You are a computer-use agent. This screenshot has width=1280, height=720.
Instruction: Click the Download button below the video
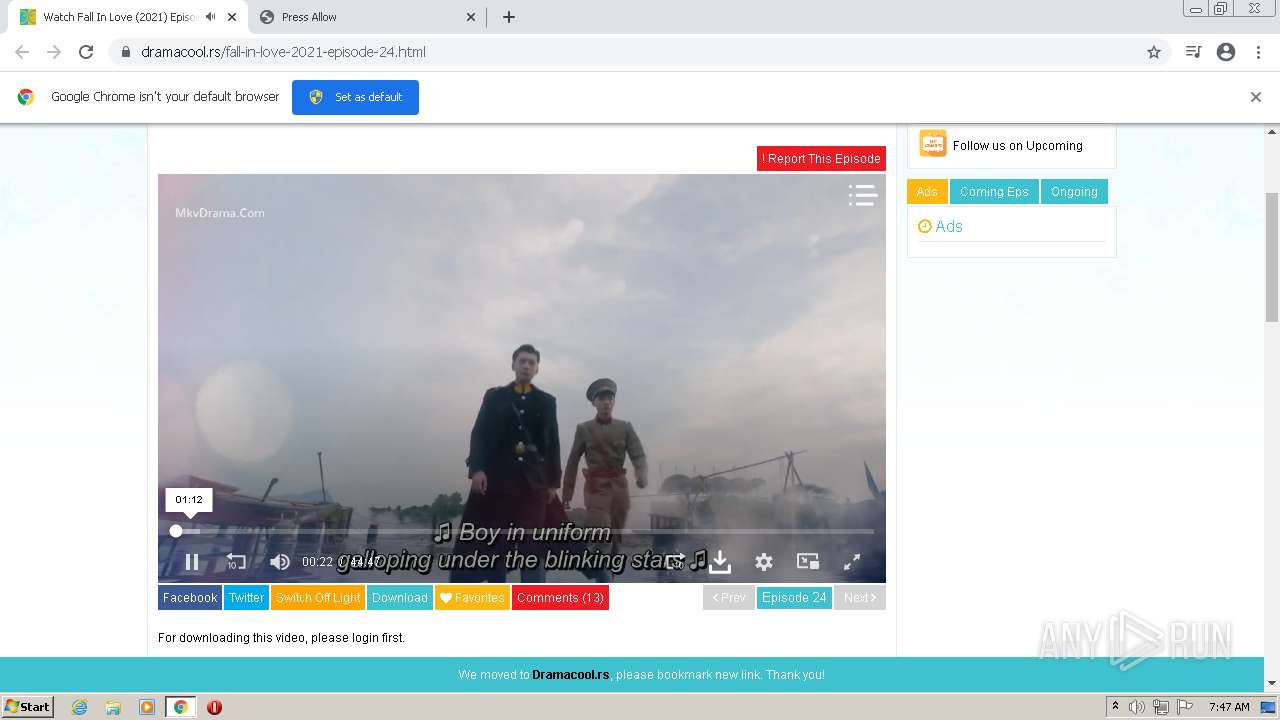(x=400, y=598)
